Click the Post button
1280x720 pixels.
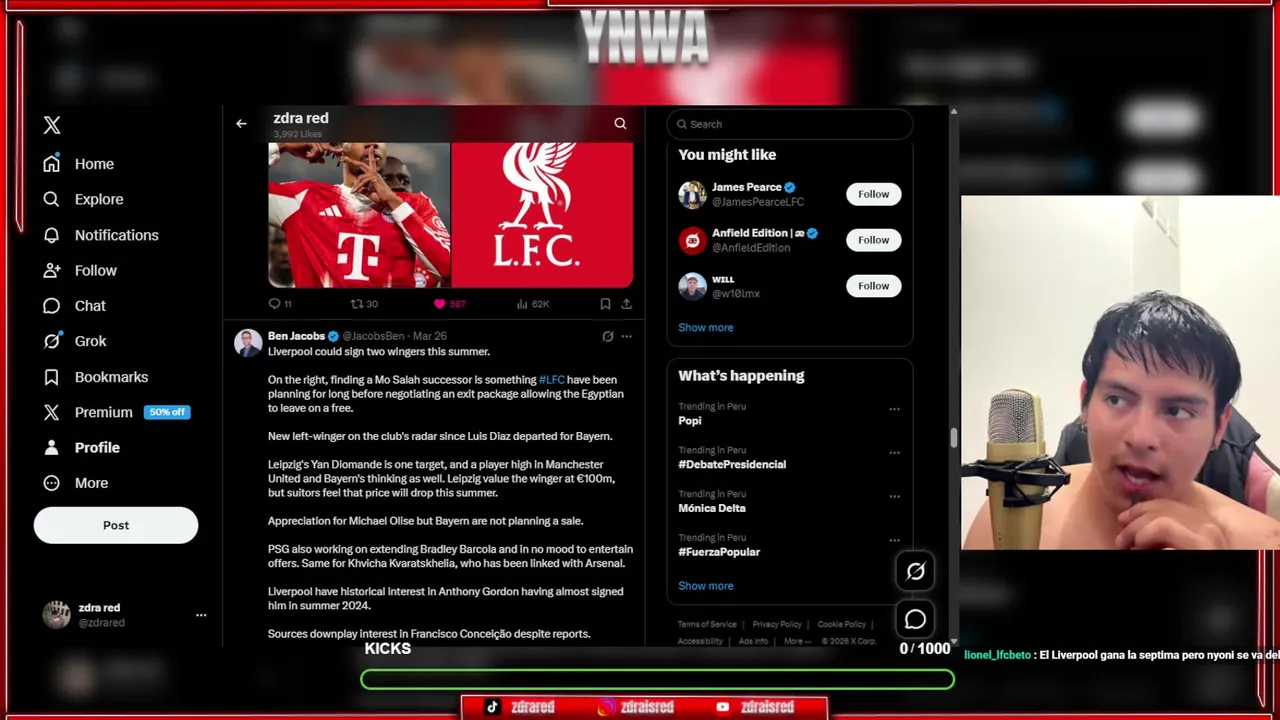116,525
